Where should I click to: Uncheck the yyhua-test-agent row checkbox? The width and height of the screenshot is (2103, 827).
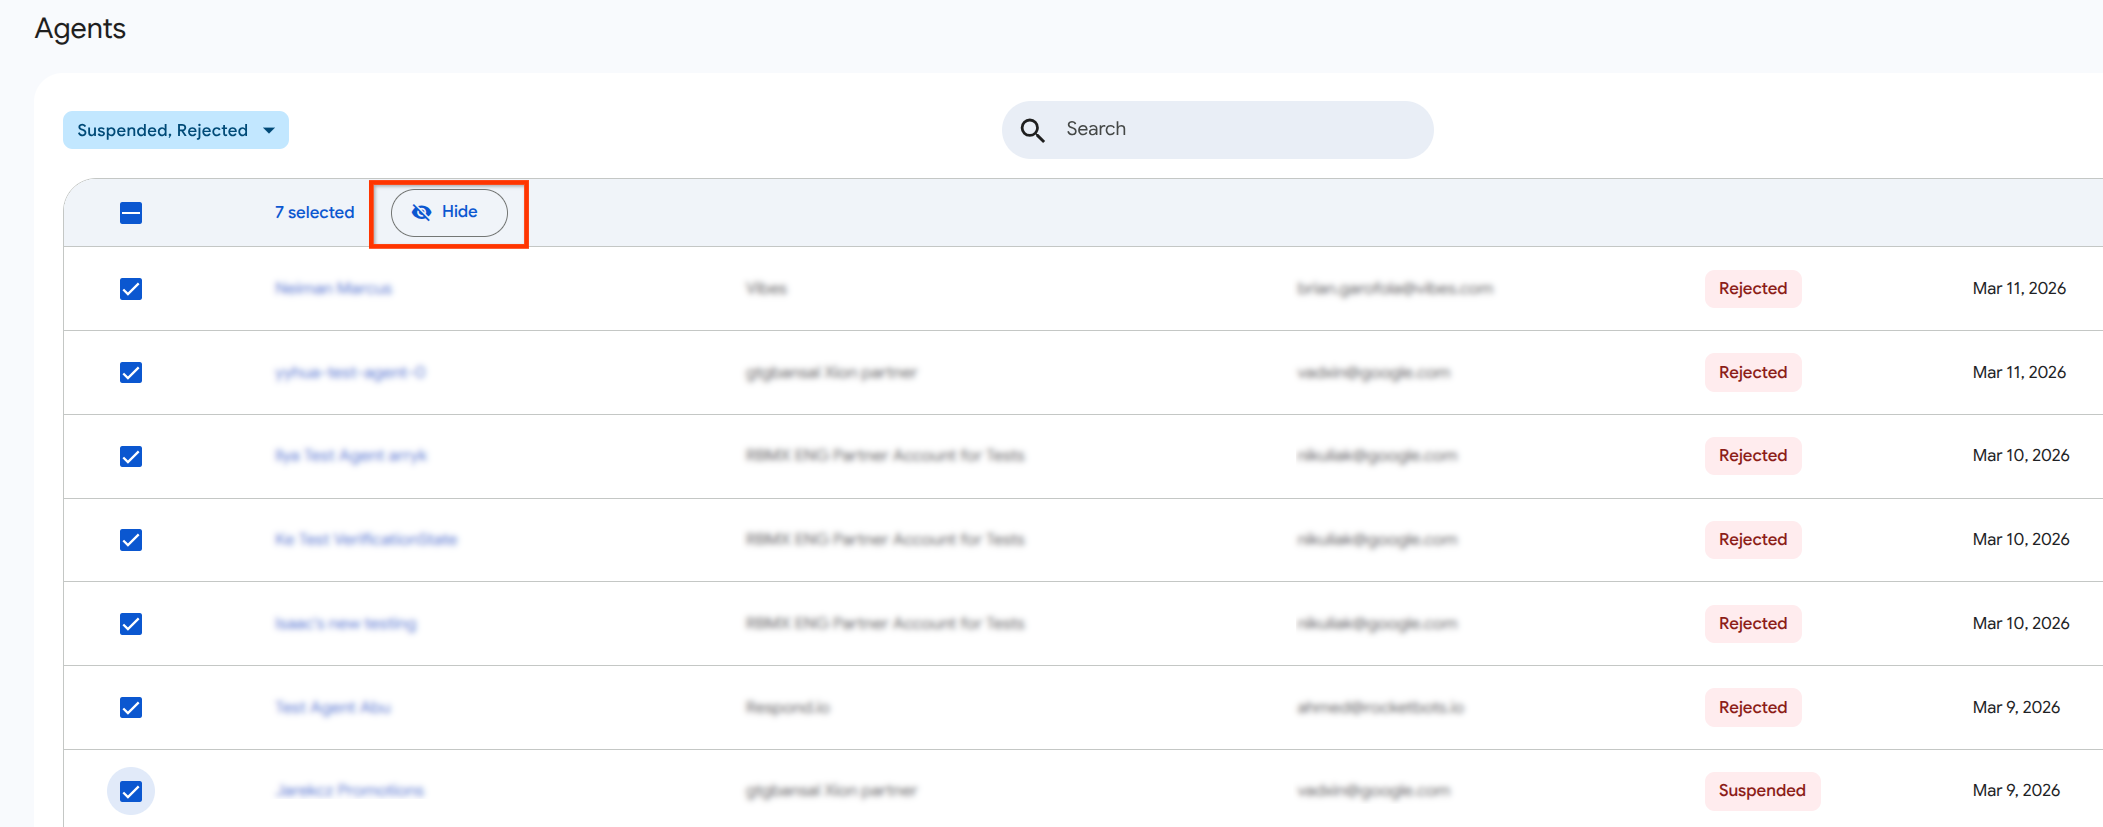coord(131,373)
